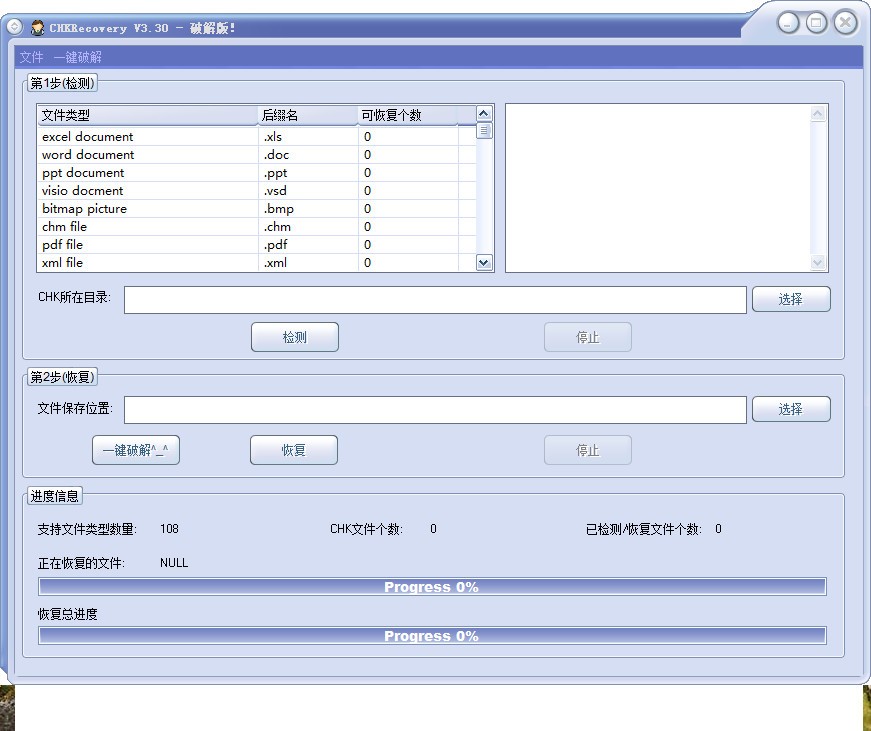Focus the CHK所在目录 path input field
Image resolution: width=871 pixels, height=731 pixels.
point(435,300)
